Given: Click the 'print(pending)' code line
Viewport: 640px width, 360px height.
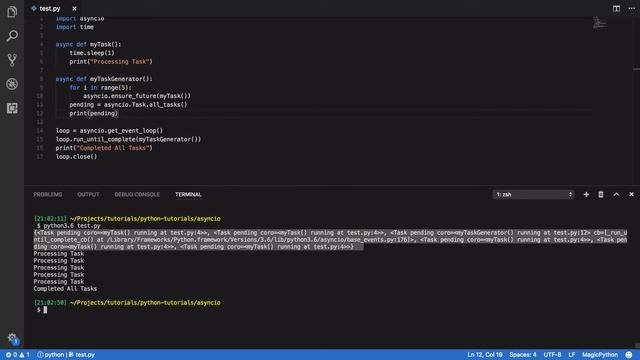Looking at the screenshot, I should click(93, 113).
